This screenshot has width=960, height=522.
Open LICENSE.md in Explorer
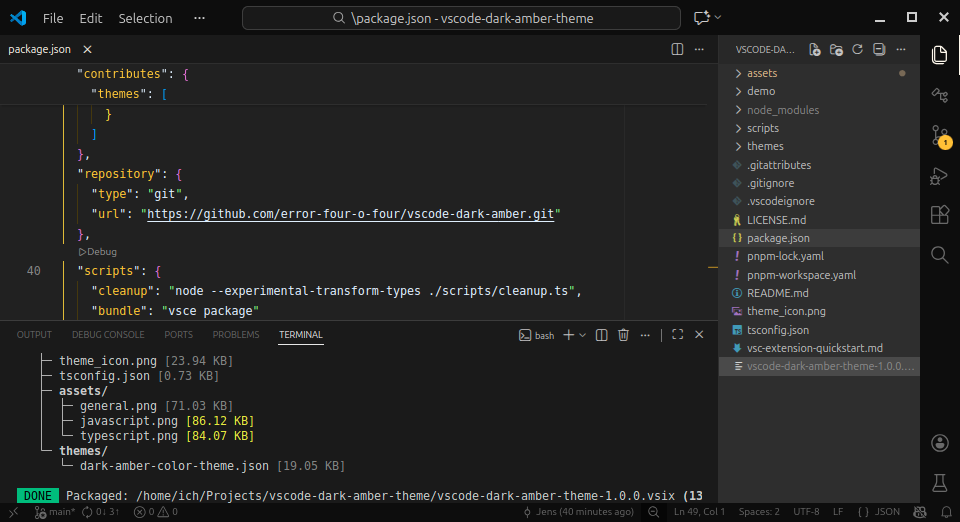819,220
